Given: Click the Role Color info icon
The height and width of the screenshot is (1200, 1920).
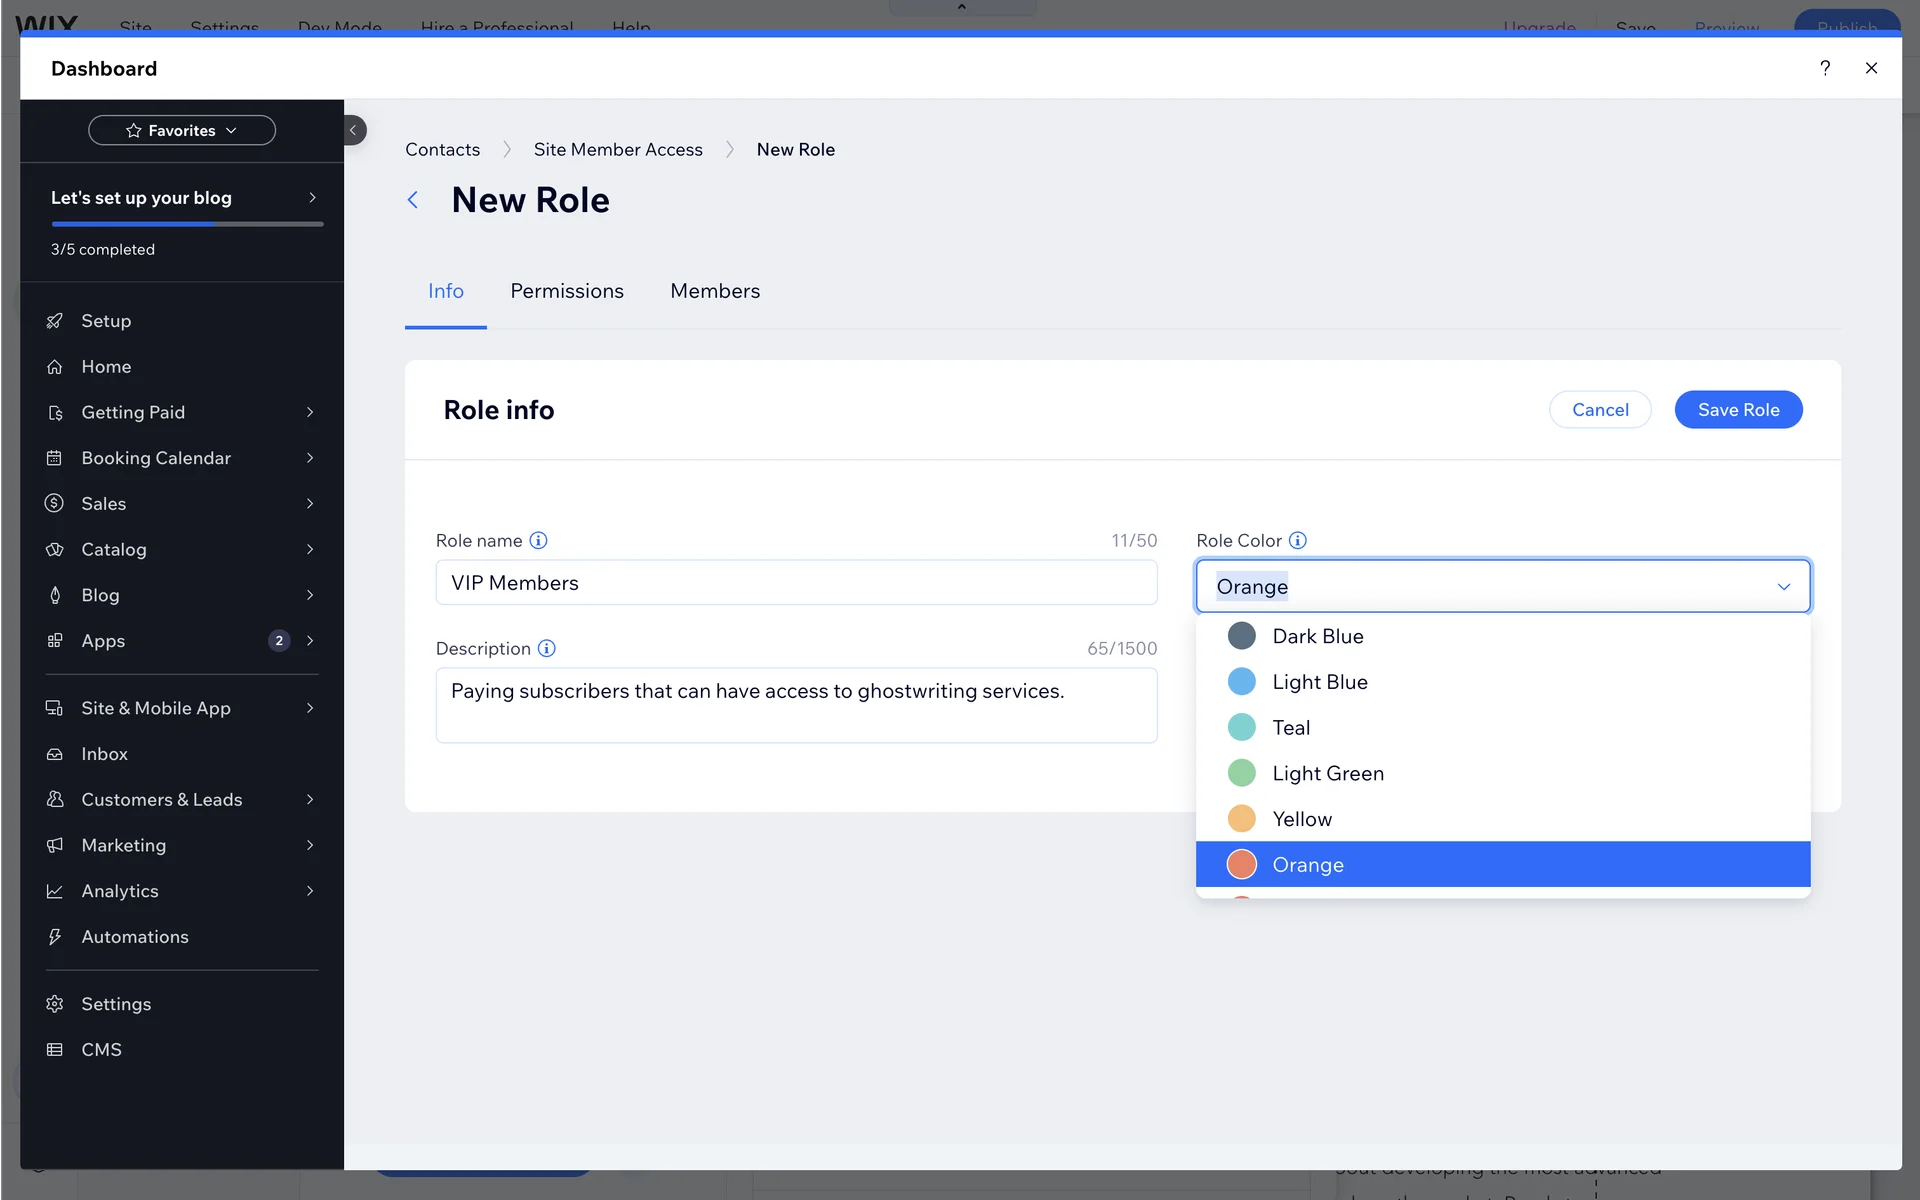Looking at the screenshot, I should click(1298, 541).
